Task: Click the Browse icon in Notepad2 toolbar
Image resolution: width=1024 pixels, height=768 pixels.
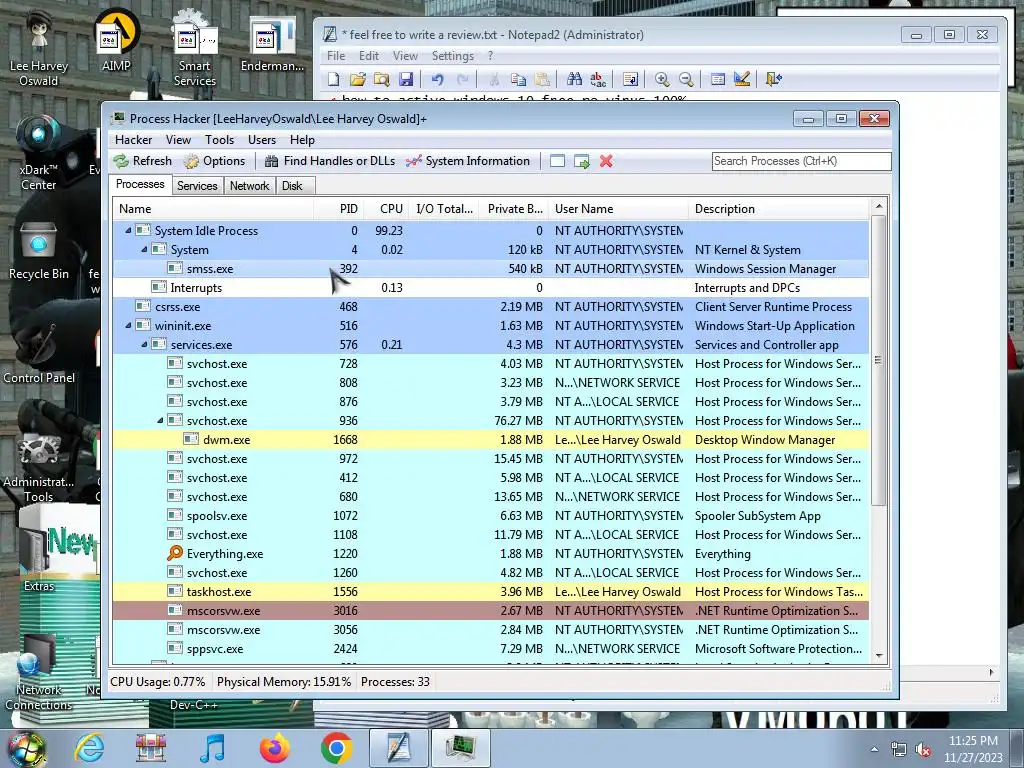Action: point(382,79)
